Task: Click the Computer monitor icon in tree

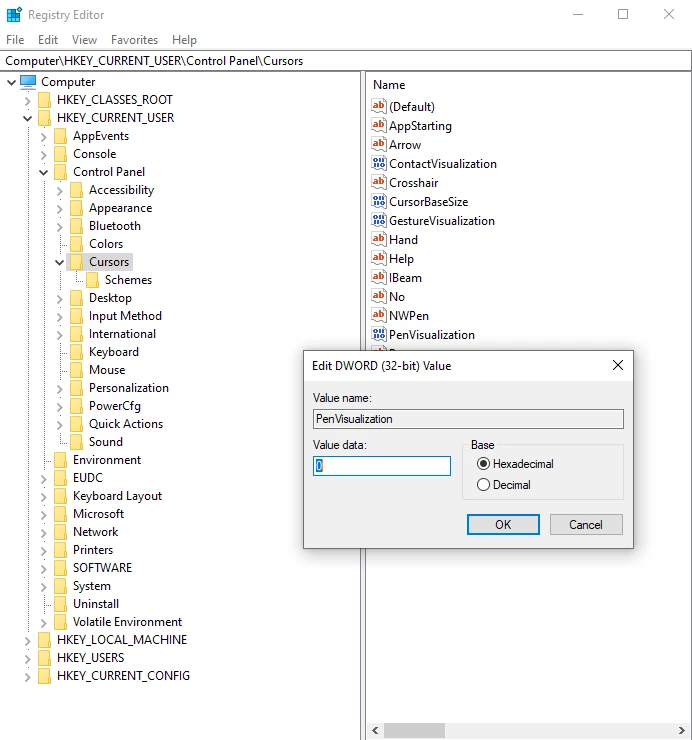Action: [x=28, y=82]
